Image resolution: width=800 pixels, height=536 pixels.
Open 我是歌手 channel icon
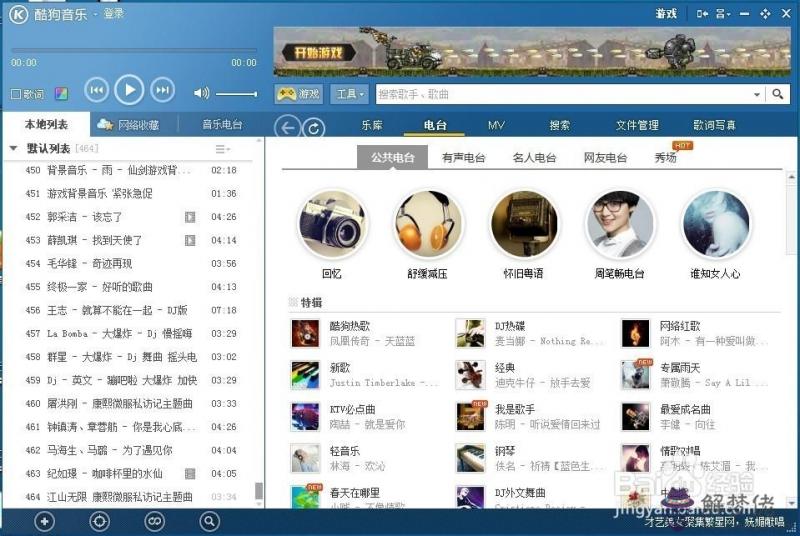click(470, 417)
